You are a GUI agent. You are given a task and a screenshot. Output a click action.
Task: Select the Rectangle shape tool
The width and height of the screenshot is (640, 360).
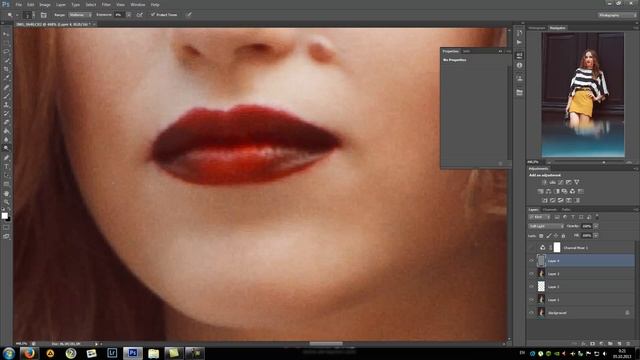click(x=6, y=184)
